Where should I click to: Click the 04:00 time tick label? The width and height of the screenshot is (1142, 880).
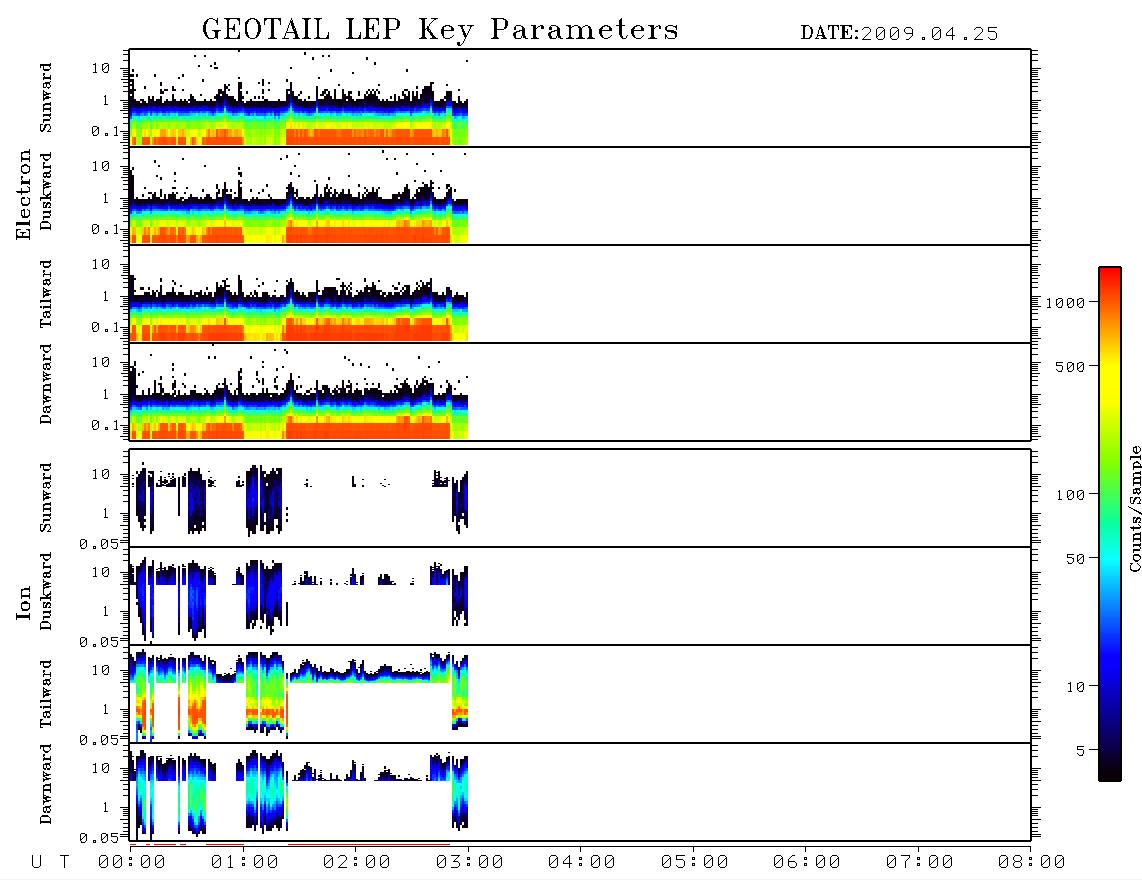(582, 862)
